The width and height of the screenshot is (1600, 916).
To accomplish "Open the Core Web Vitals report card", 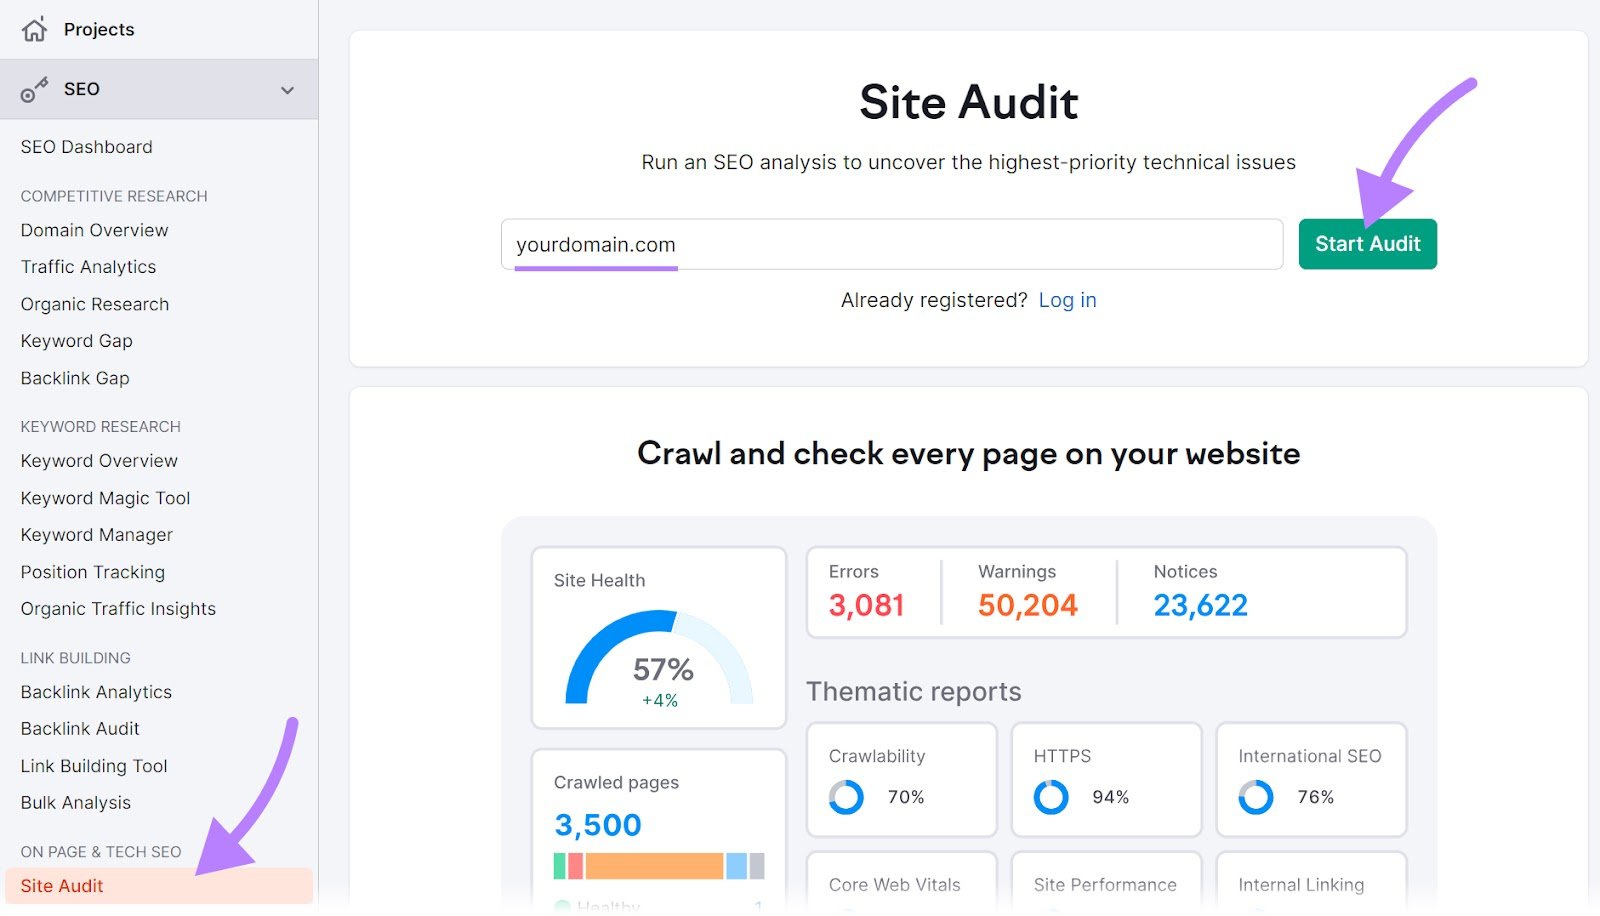I will [895, 884].
